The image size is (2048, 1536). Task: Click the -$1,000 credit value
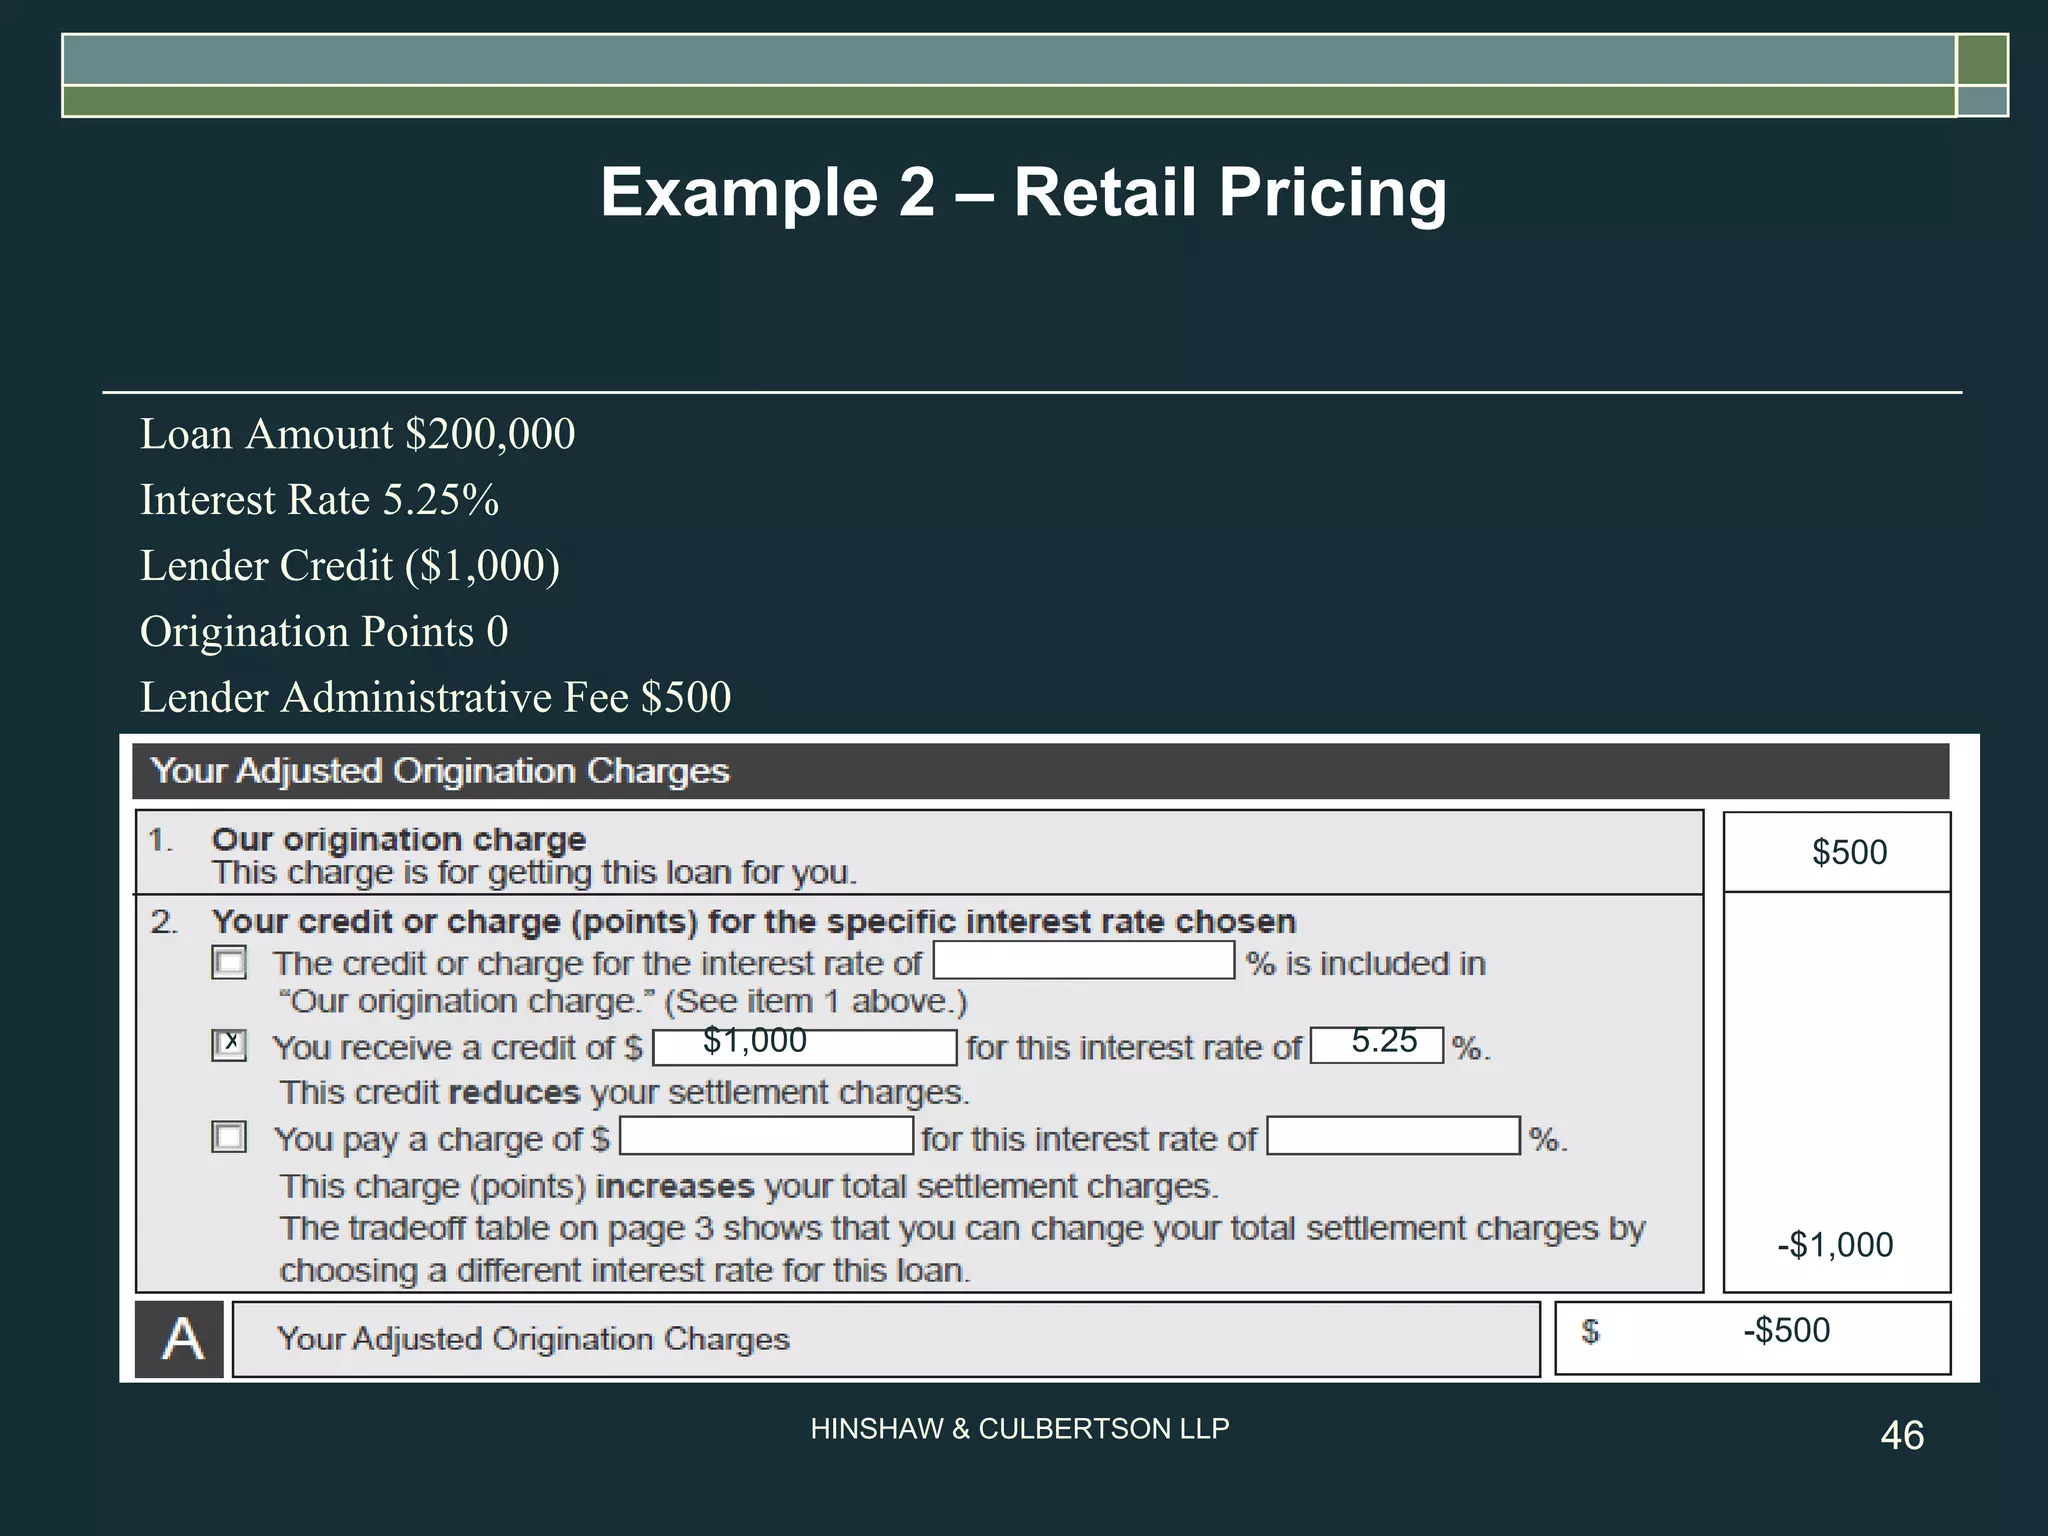pos(1835,1245)
